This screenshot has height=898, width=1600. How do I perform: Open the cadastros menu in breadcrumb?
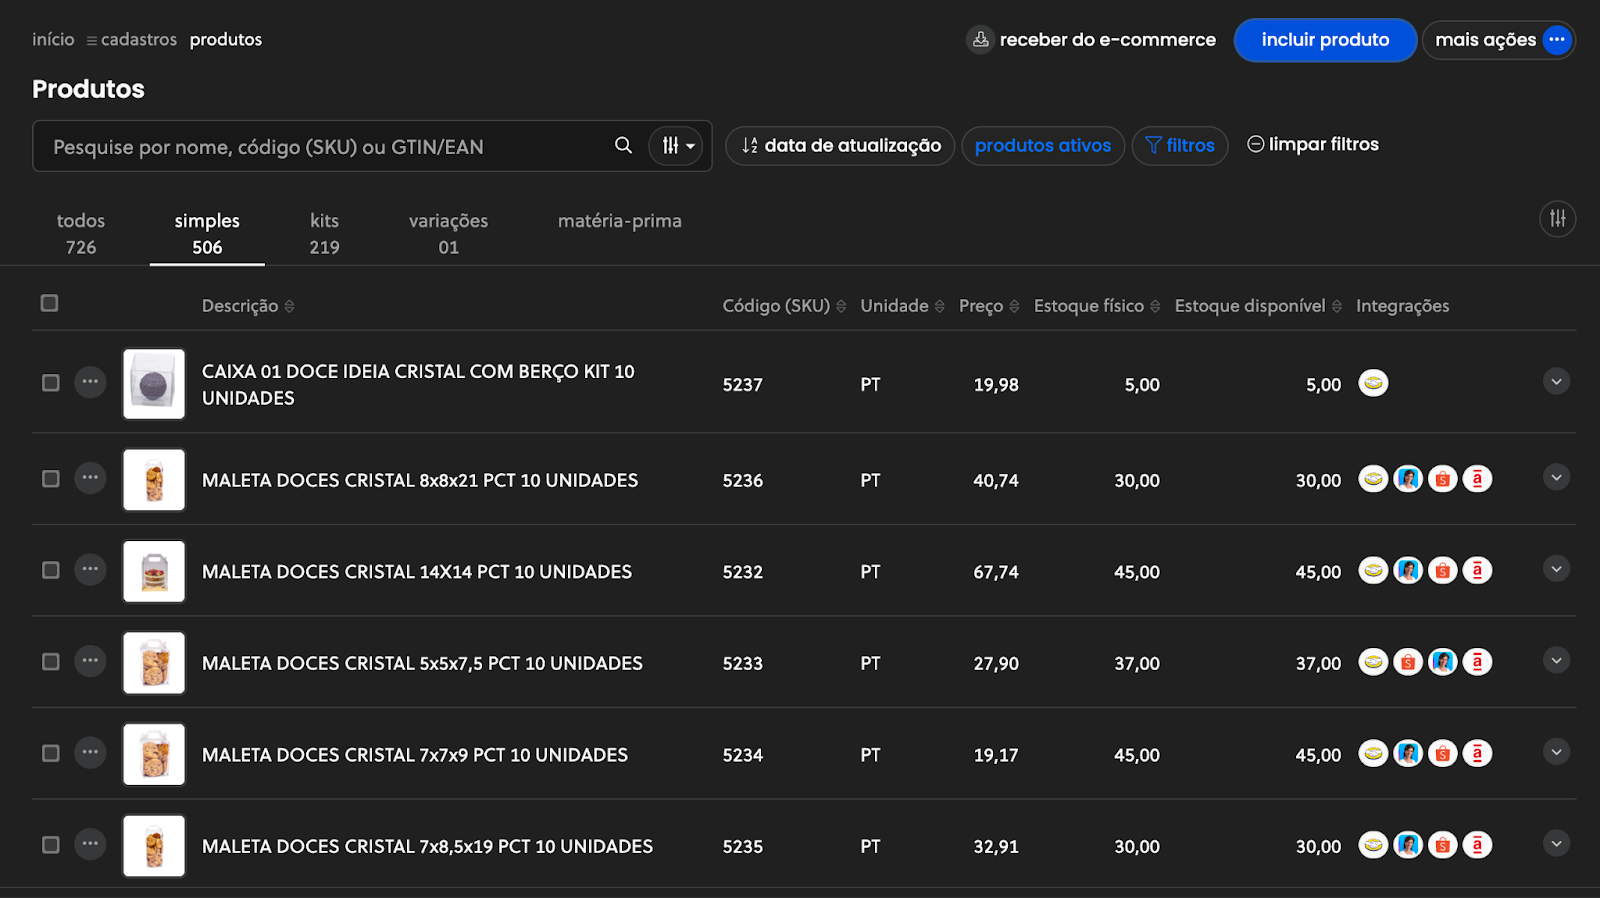click(131, 39)
